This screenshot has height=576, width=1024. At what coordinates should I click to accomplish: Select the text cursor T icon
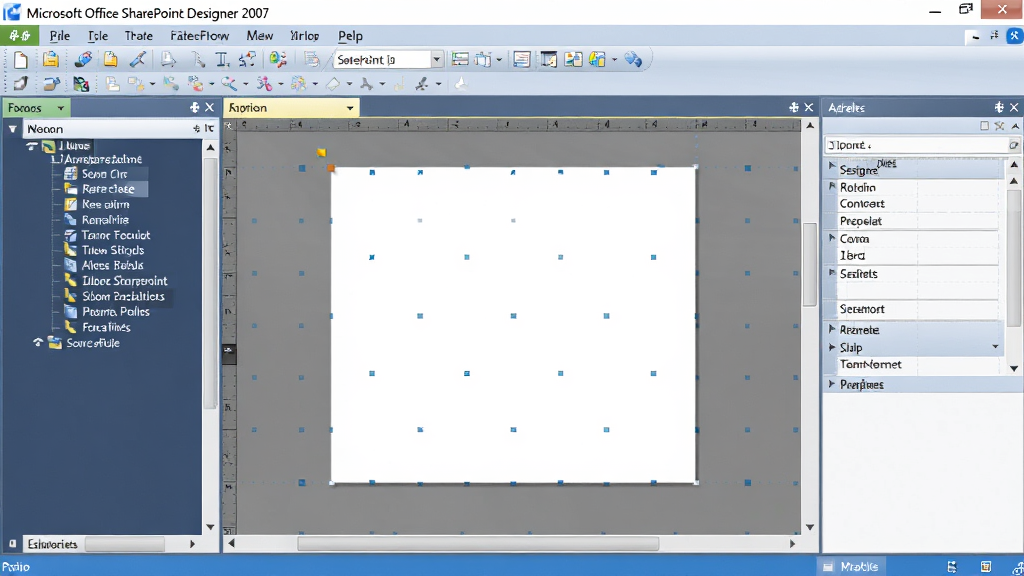[222, 60]
